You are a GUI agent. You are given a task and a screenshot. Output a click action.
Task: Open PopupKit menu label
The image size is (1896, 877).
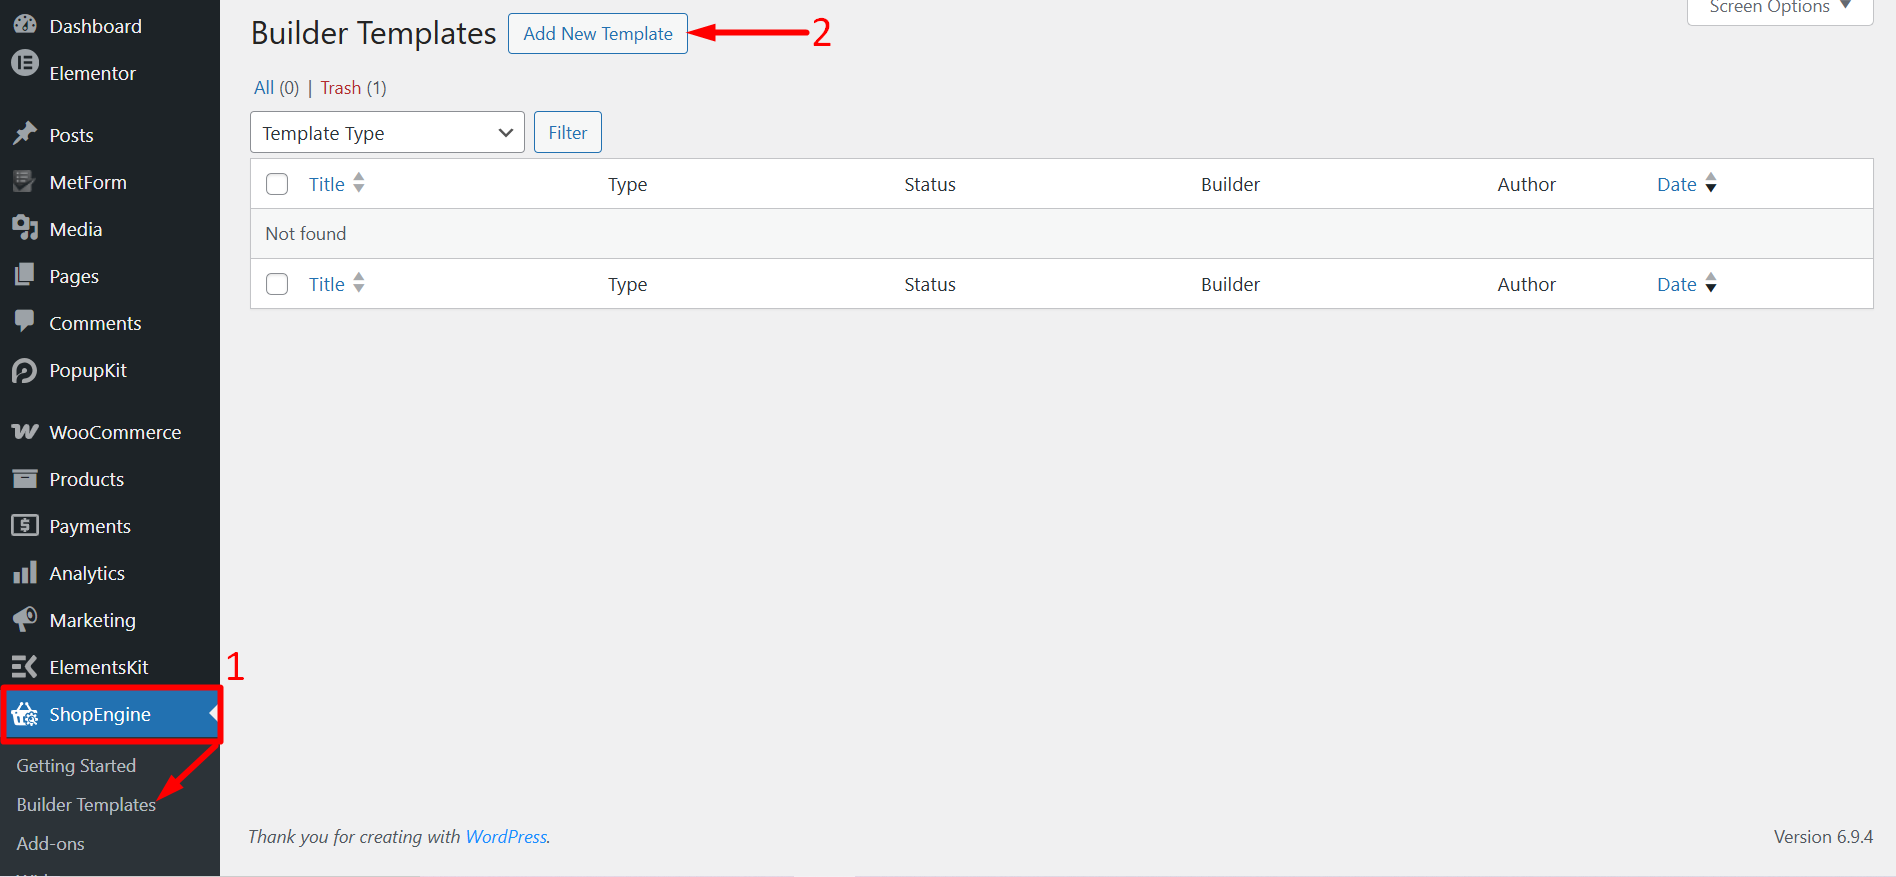pyautogui.click(x=88, y=370)
